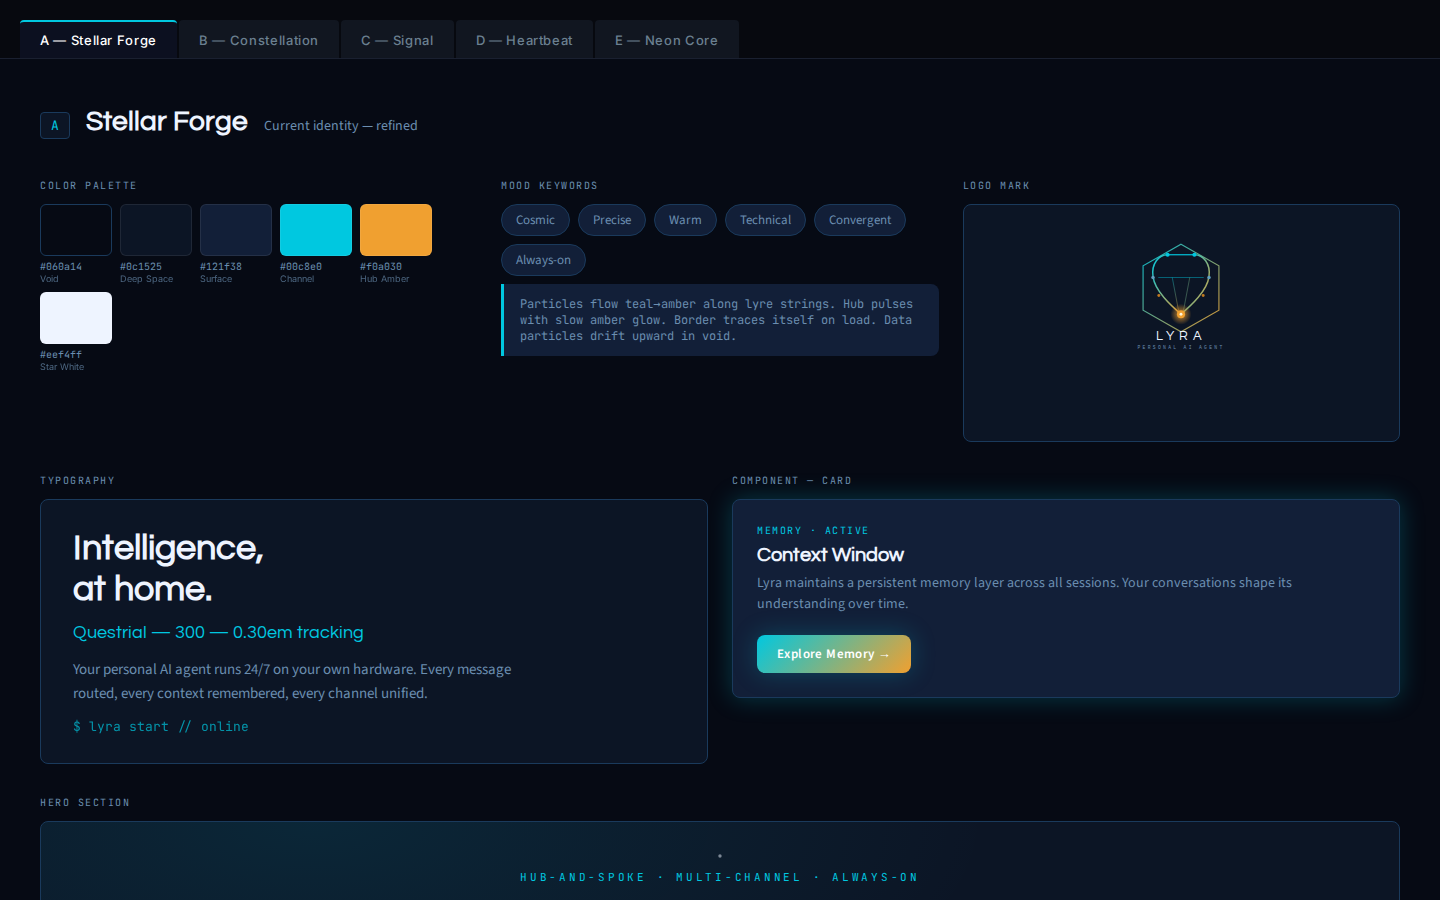The height and width of the screenshot is (900, 1440).
Task: Pick the Star White color swatch
Action: coord(76,318)
